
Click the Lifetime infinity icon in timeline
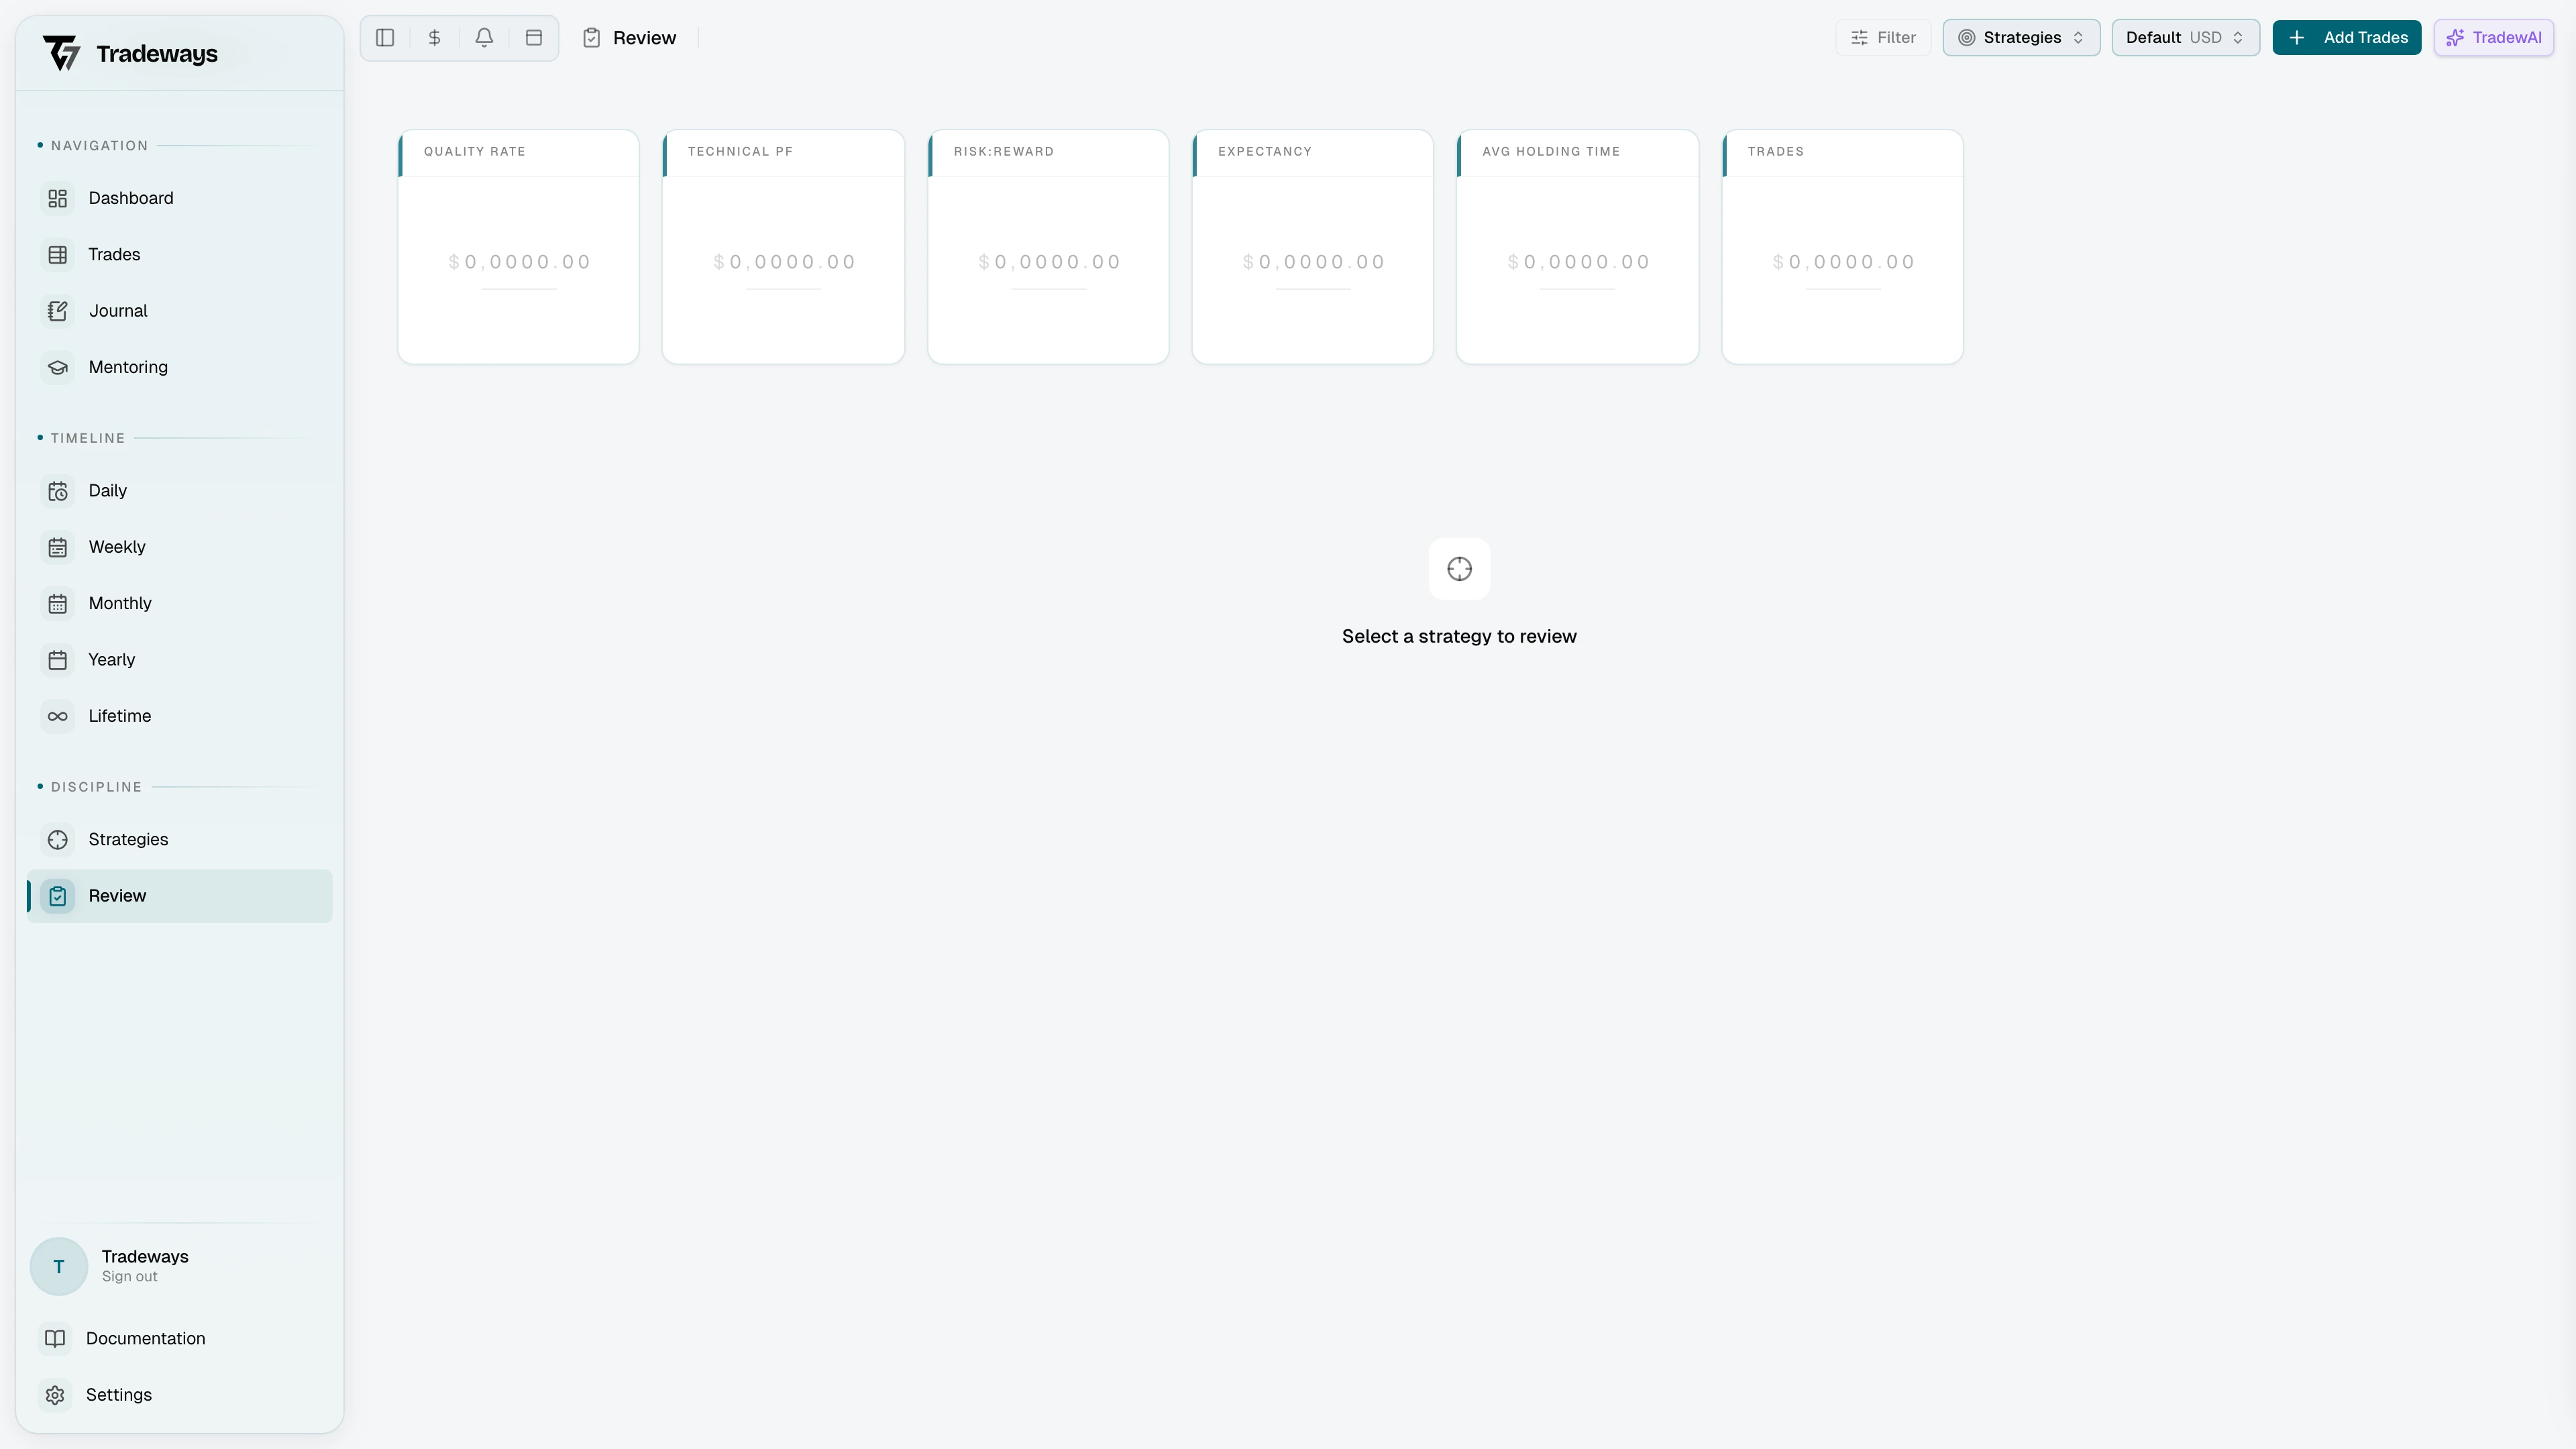point(57,715)
